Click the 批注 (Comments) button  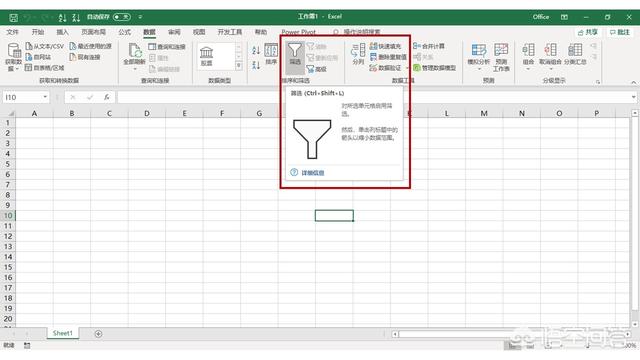tap(620, 32)
